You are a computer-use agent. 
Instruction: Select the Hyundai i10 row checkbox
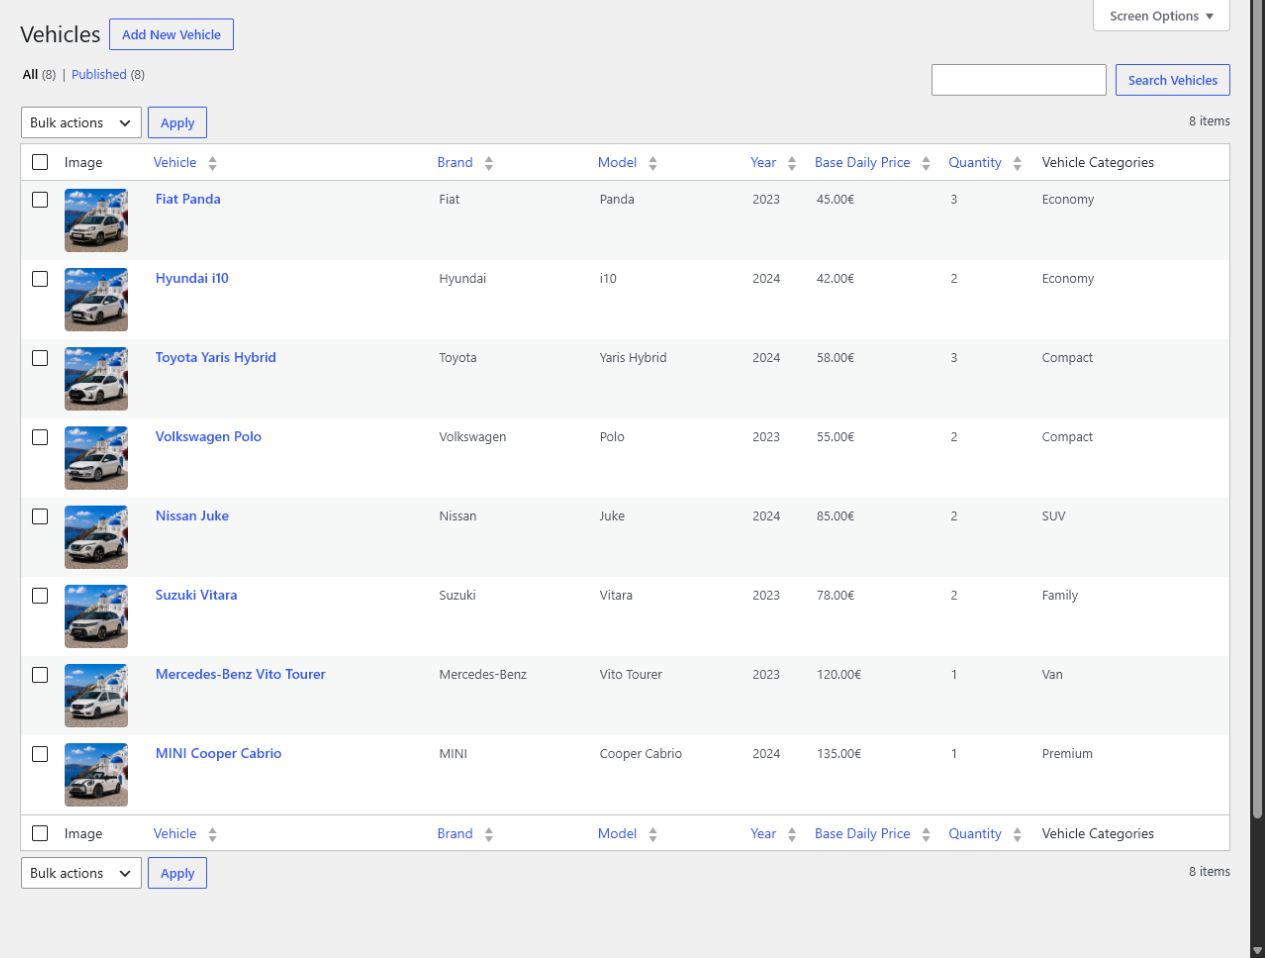click(40, 279)
